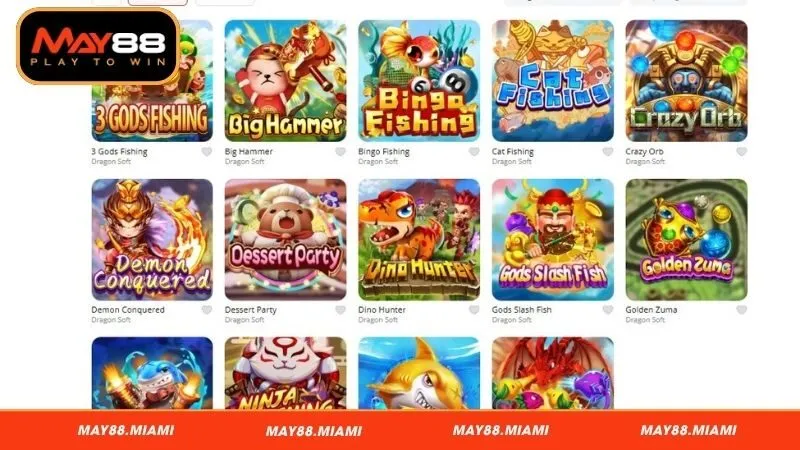Click the heart icon next to Dino Hunter
This screenshot has height=450, width=800.
click(474, 310)
